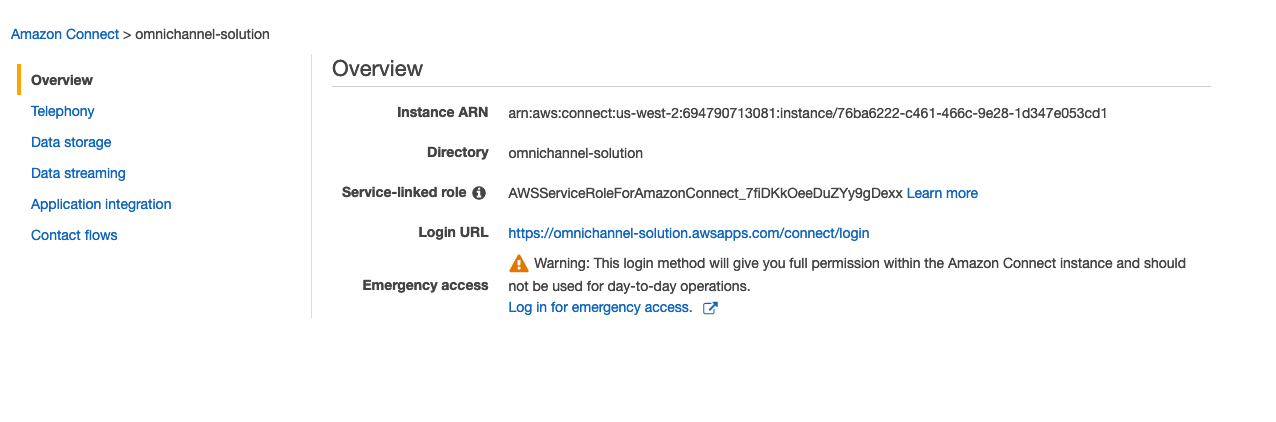Open the Amazon Connect breadcrumb link

point(64,34)
